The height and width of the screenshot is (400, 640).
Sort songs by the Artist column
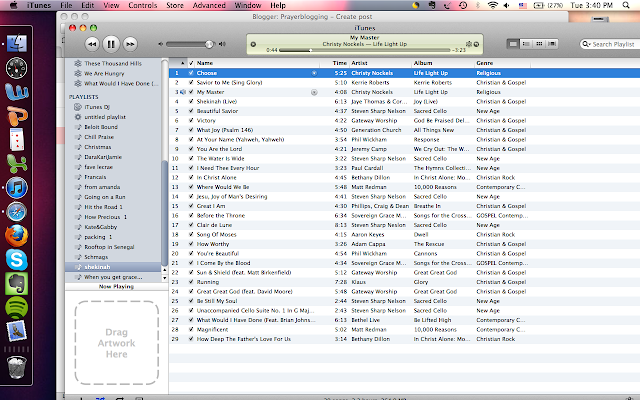381,63
